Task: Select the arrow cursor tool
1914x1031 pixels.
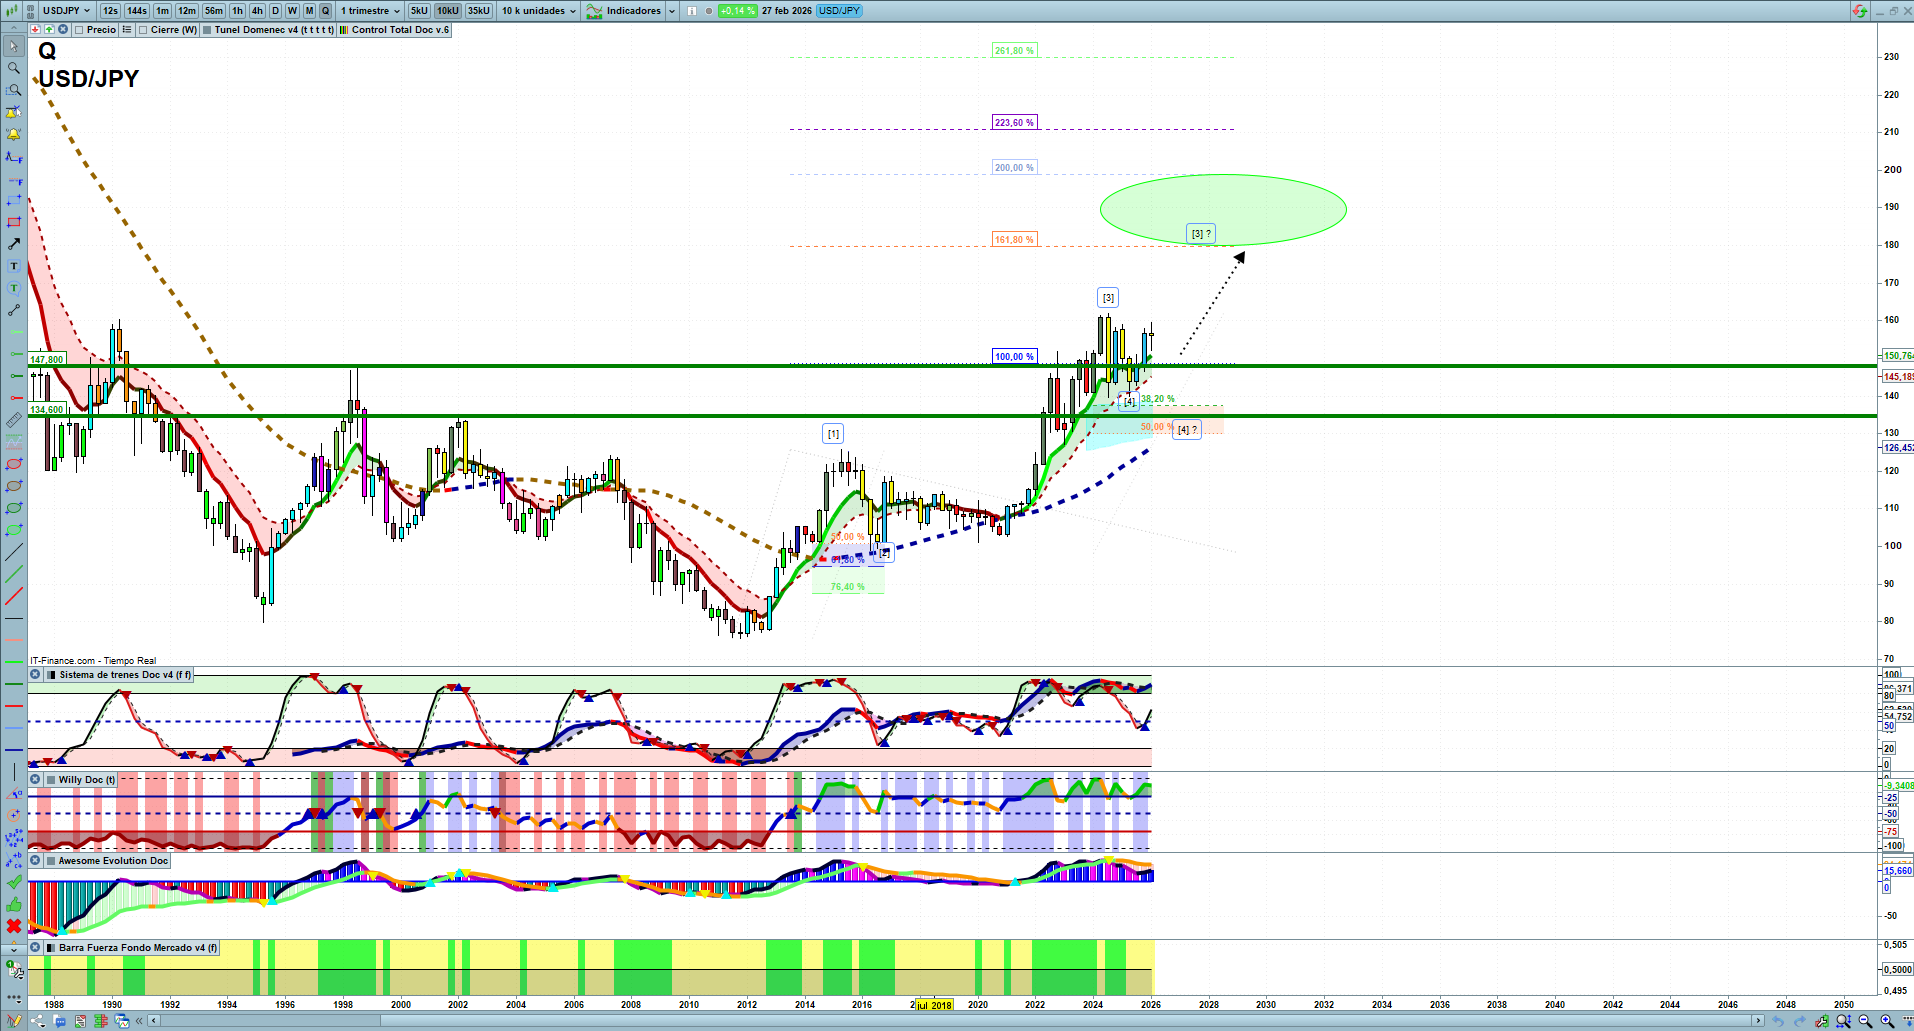Action: point(14,46)
